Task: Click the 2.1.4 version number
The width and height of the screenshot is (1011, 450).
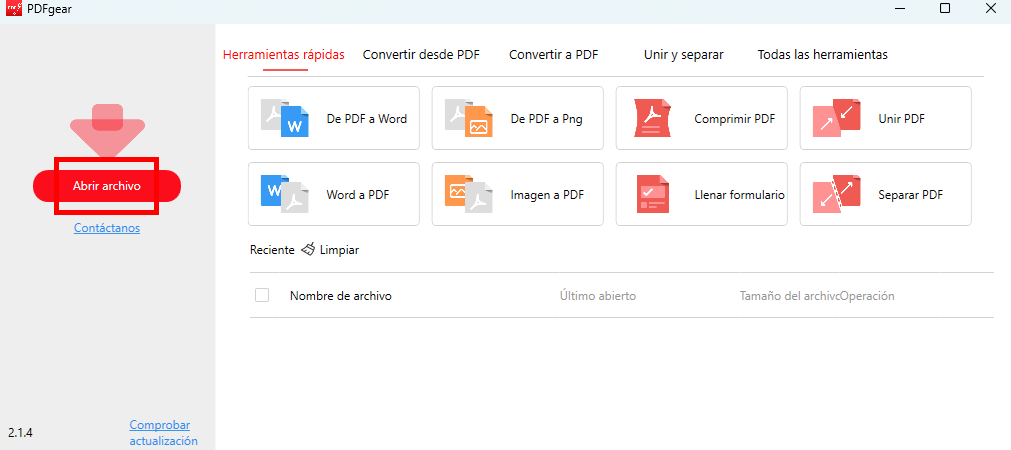Action: [x=21, y=433]
